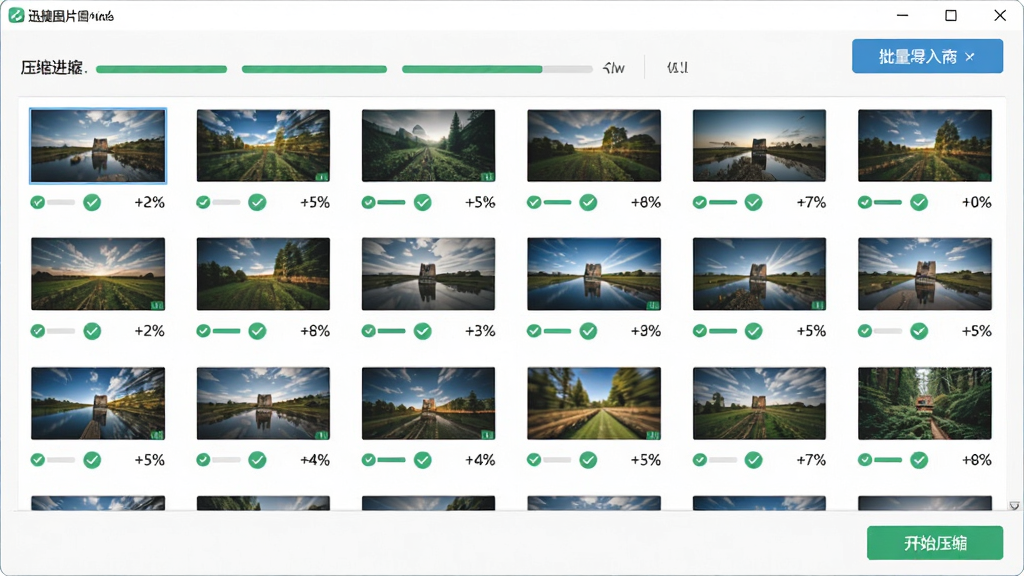Click mini slider under second row's second thumbnail
This screenshot has height=576, width=1024.
(x=226, y=331)
